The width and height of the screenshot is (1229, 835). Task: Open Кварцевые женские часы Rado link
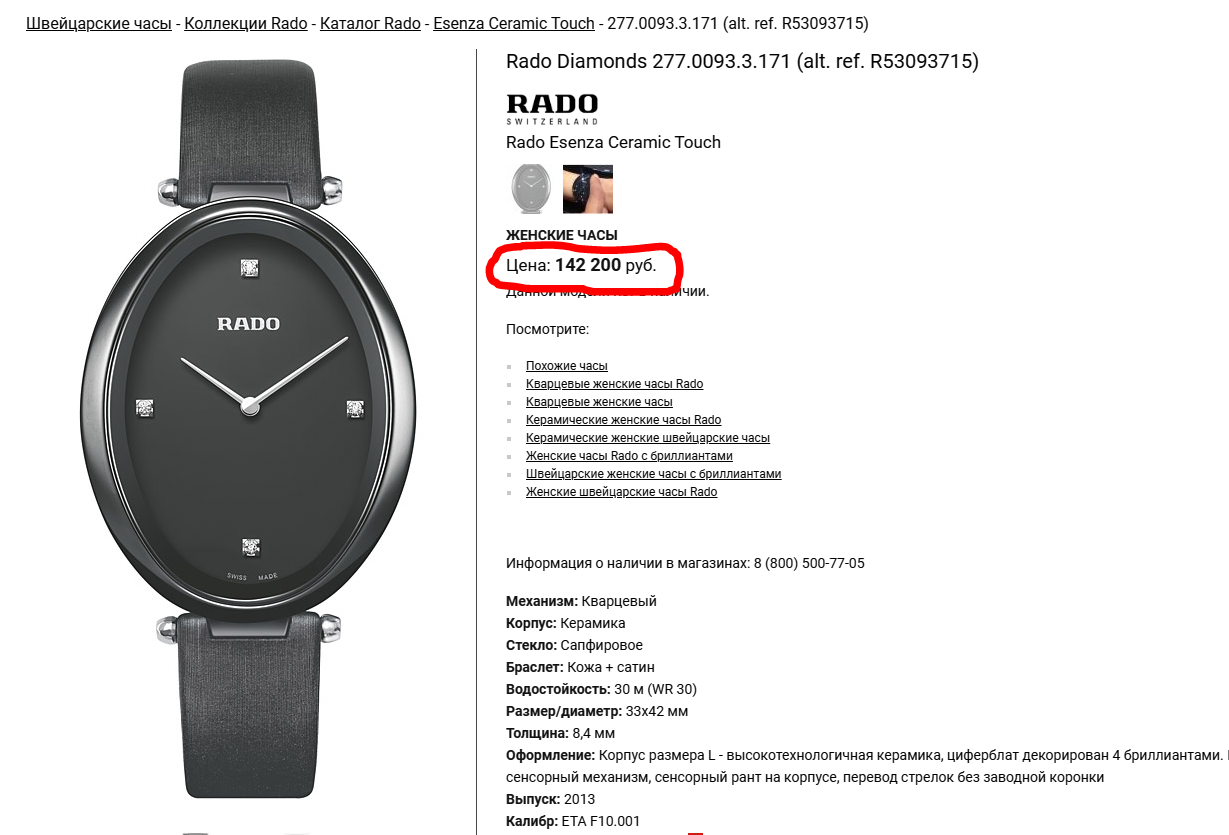[615, 384]
